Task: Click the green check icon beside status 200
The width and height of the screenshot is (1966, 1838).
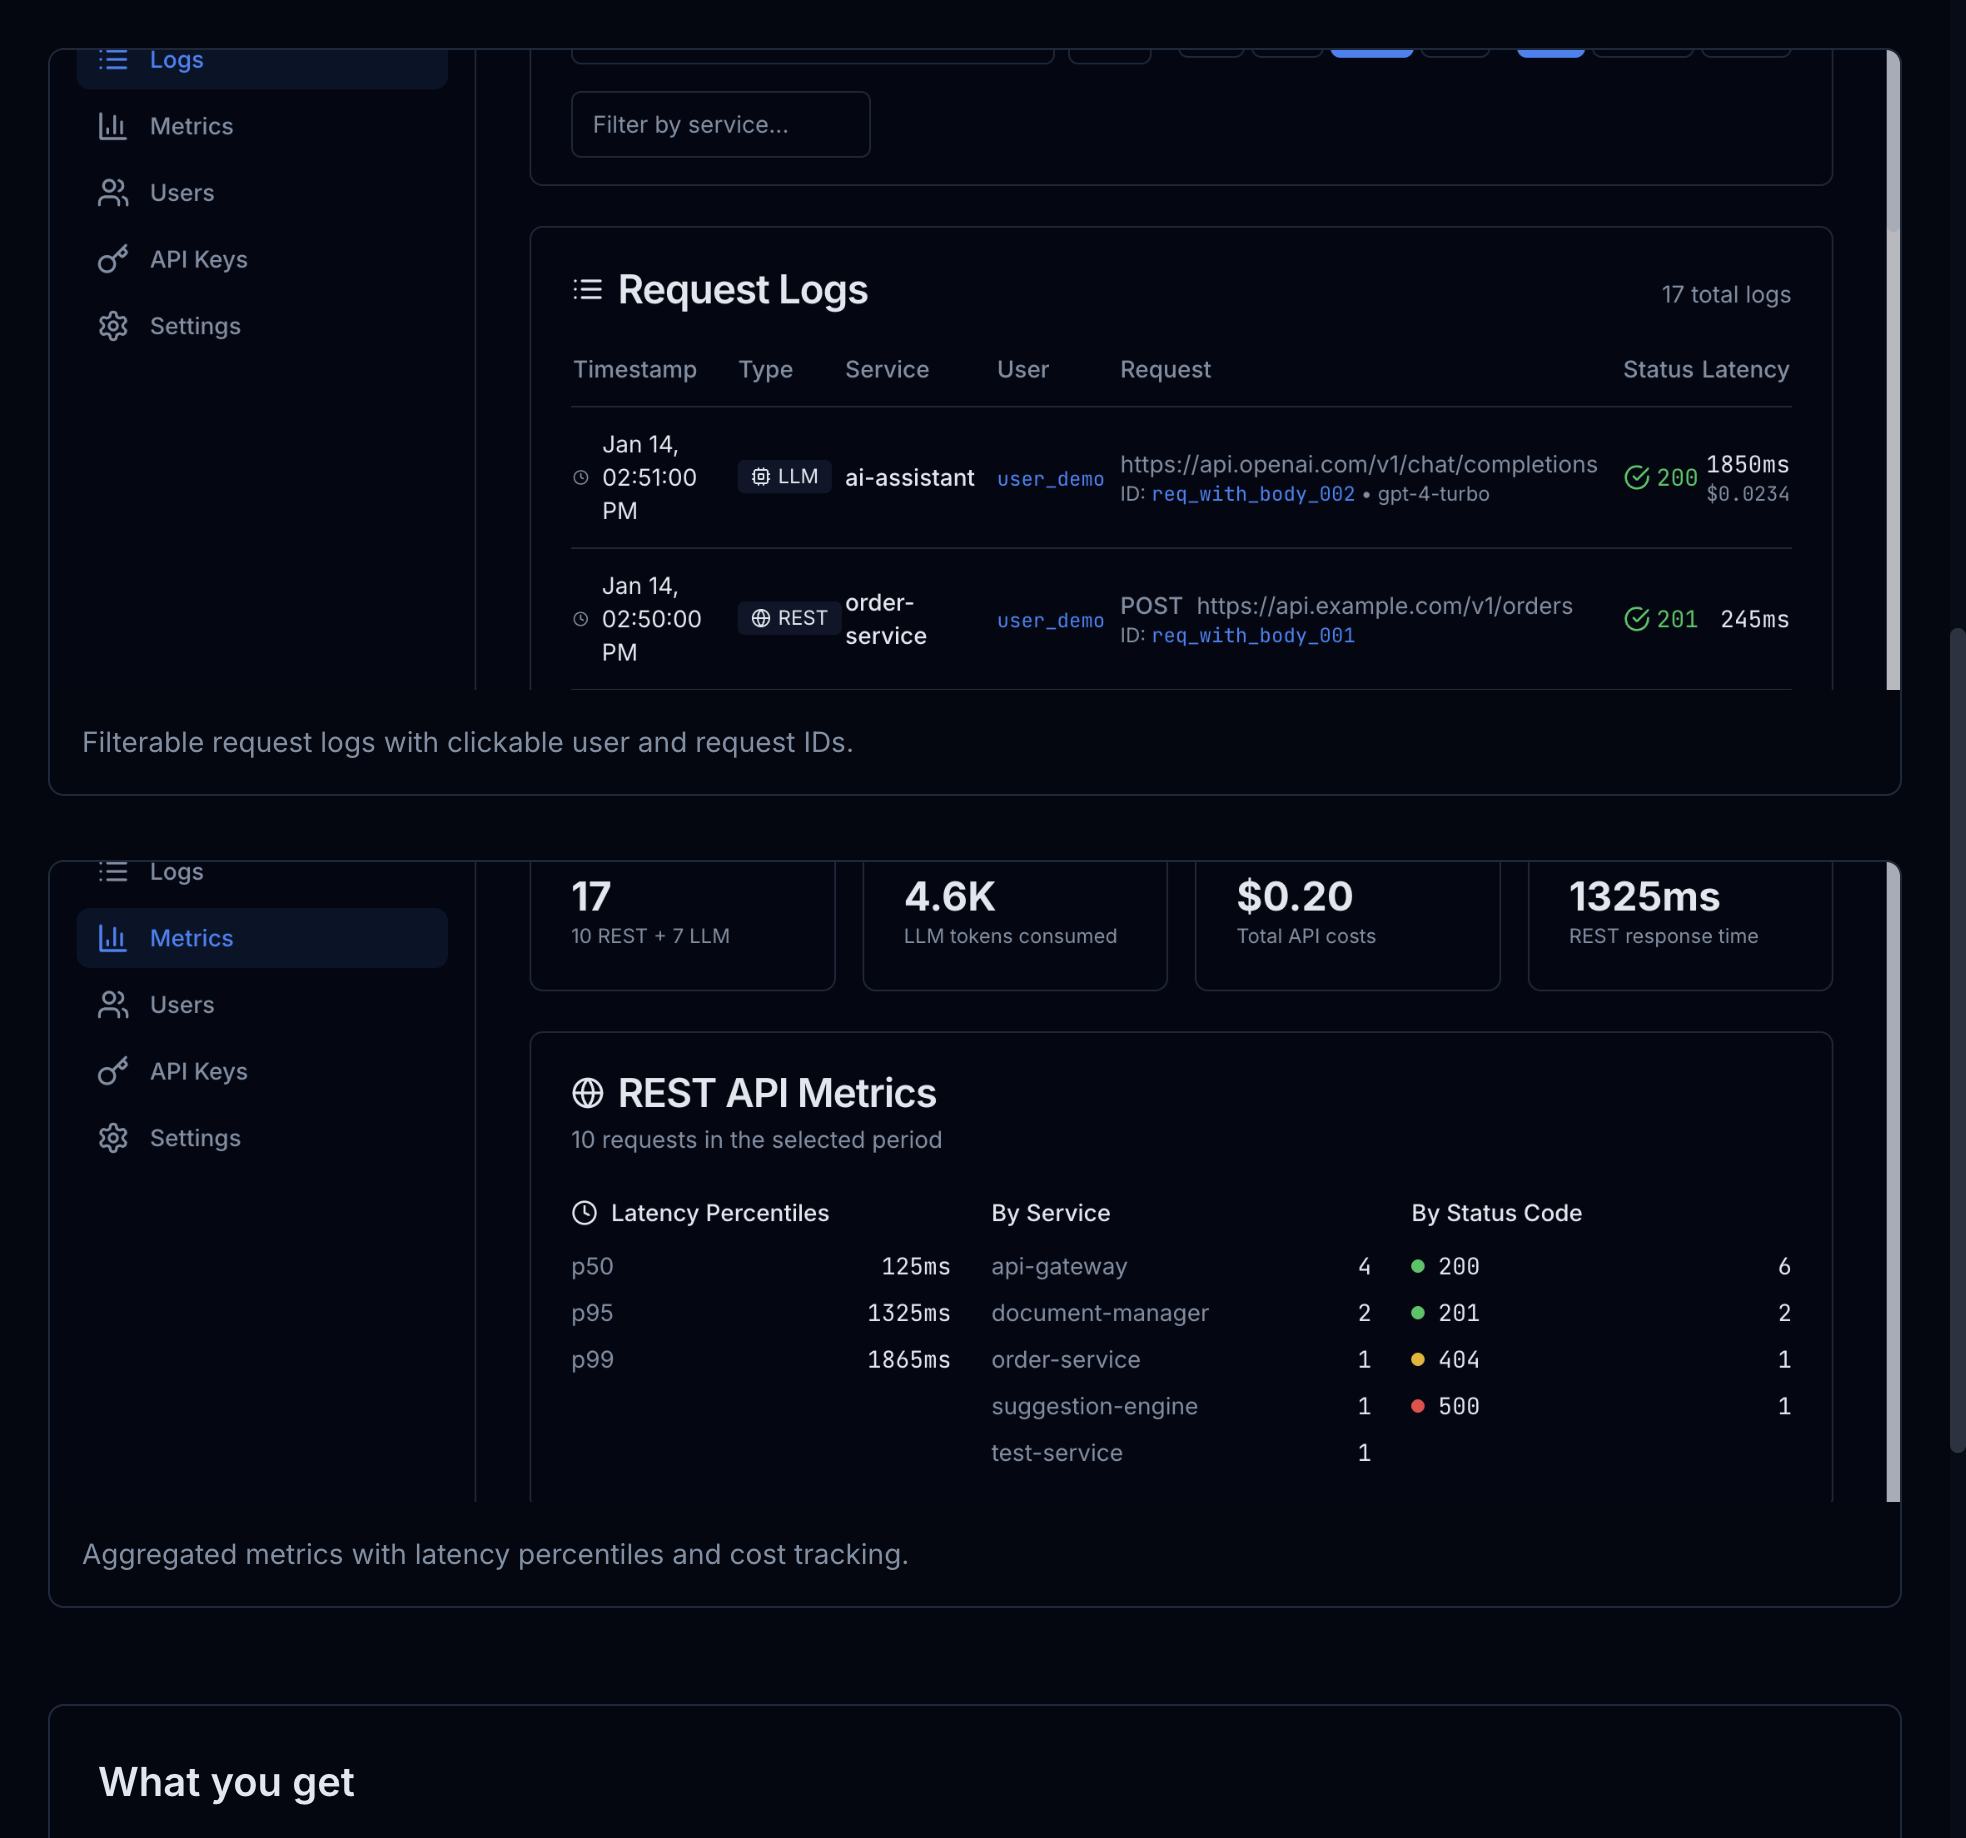Action: (x=1637, y=478)
